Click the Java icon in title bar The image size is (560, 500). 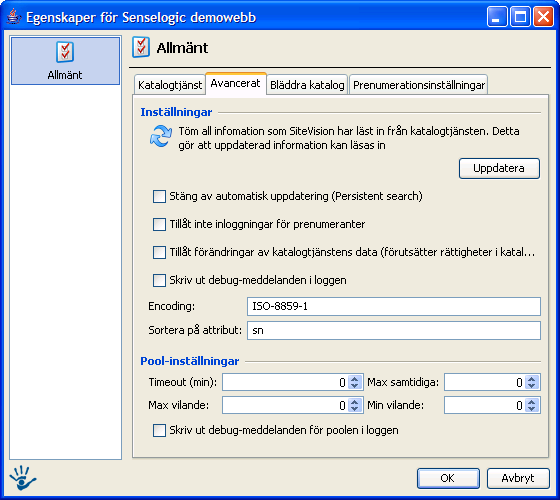(13, 16)
